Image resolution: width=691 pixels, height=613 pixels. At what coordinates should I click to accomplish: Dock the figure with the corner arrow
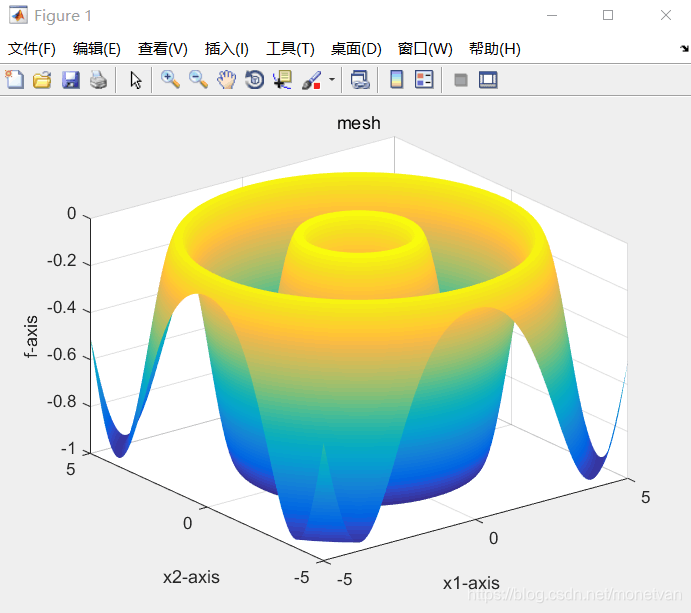tap(684, 48)
